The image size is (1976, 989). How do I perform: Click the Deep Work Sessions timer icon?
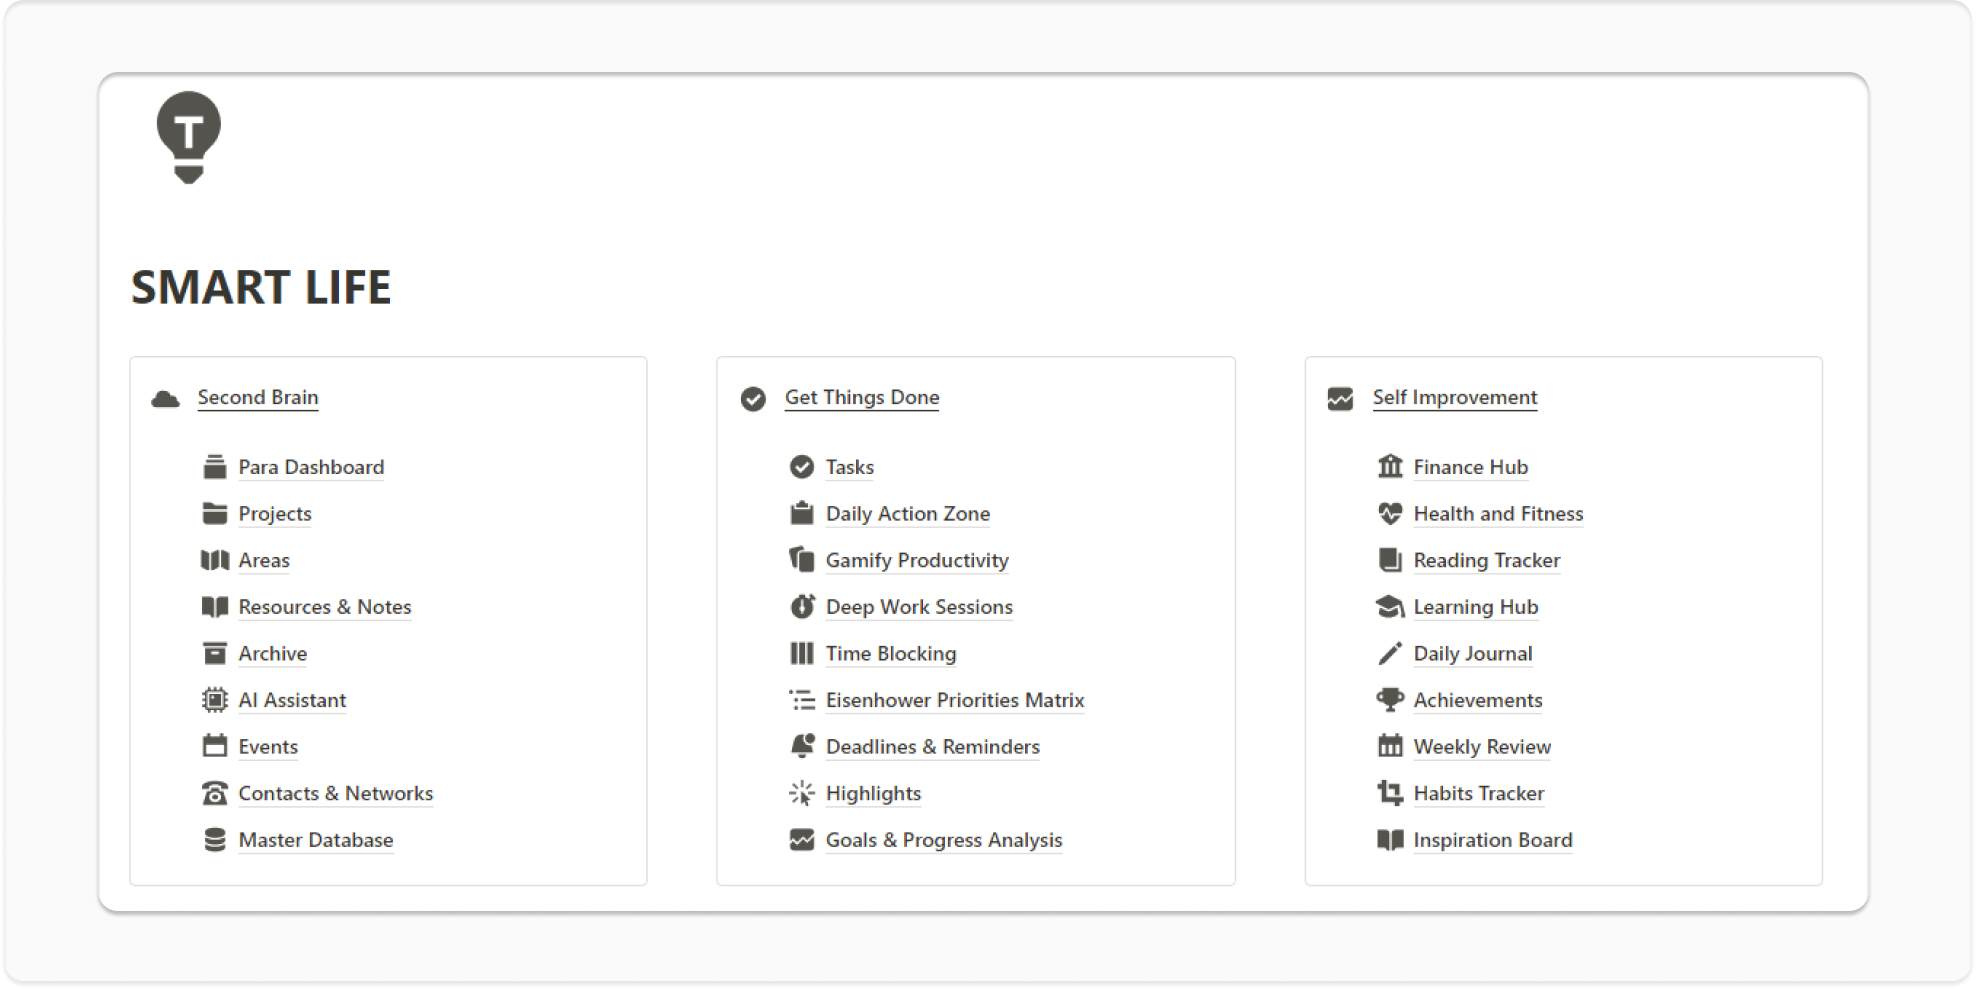pos(802,607)
